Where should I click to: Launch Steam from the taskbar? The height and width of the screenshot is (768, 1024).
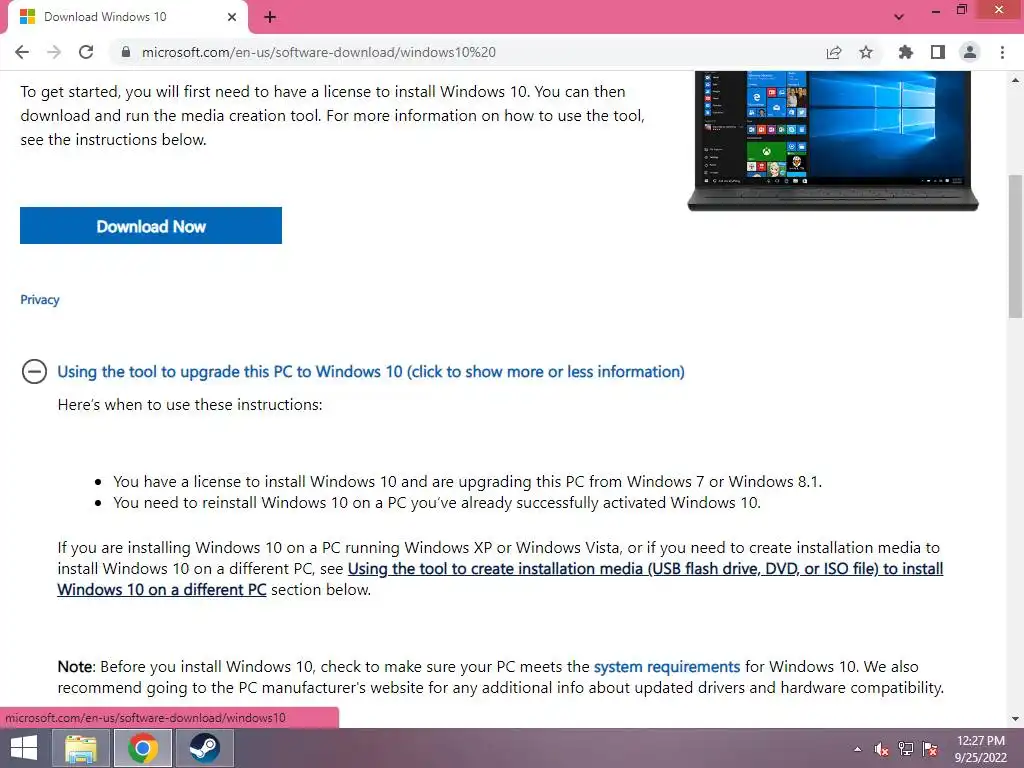click(x=204, y=748)
